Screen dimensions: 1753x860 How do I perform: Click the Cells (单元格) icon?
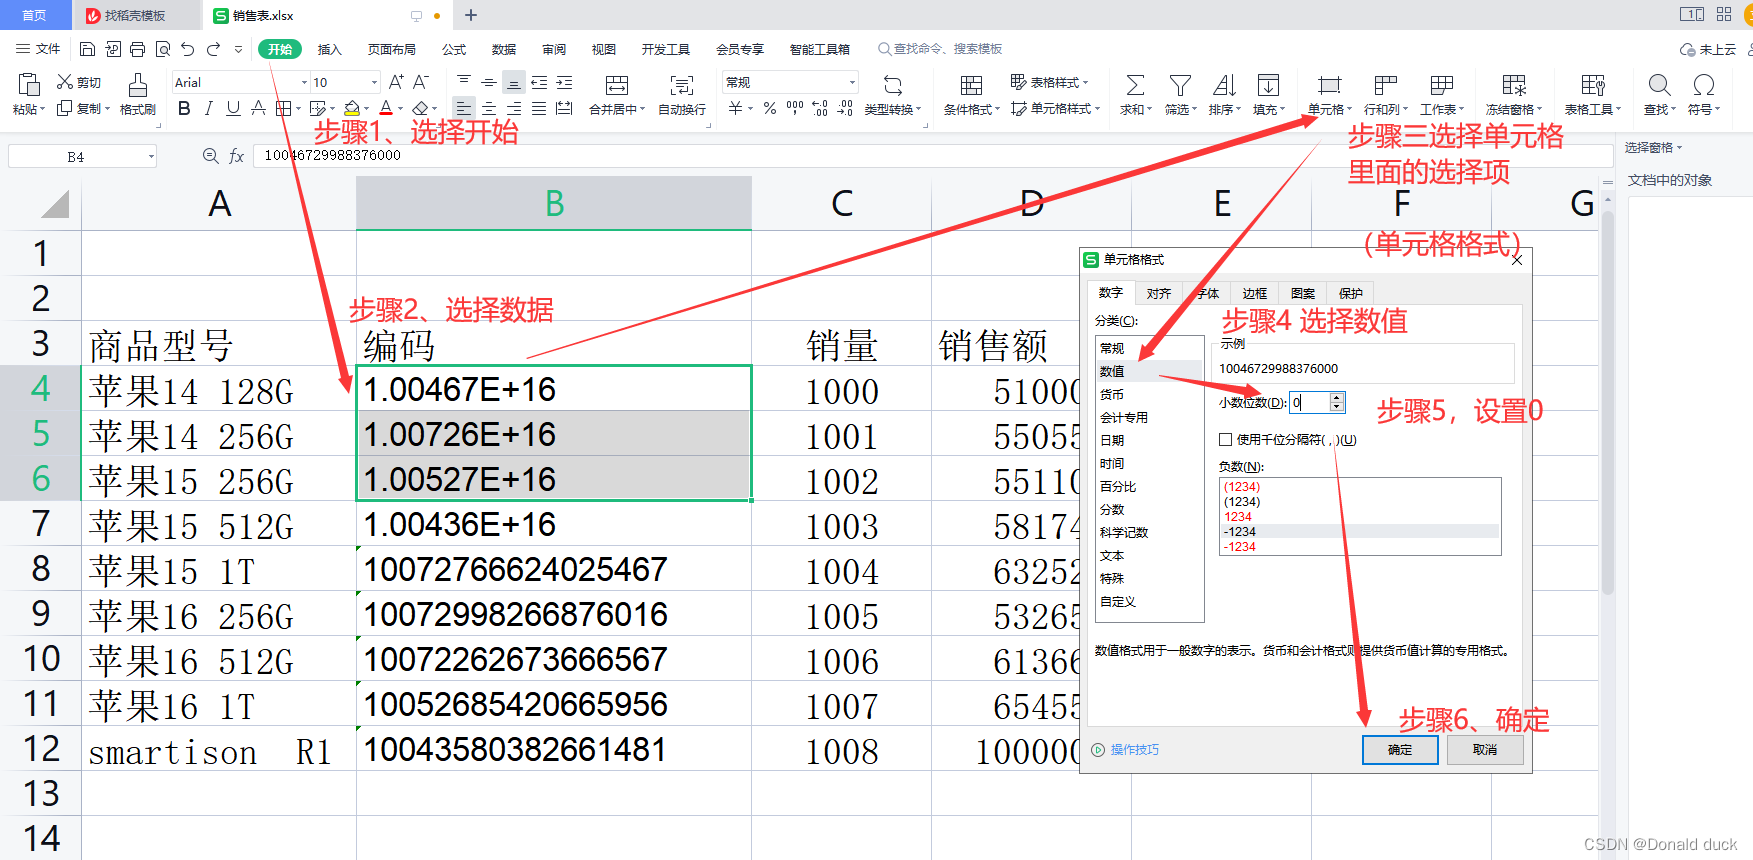[x=1329, y=85]
